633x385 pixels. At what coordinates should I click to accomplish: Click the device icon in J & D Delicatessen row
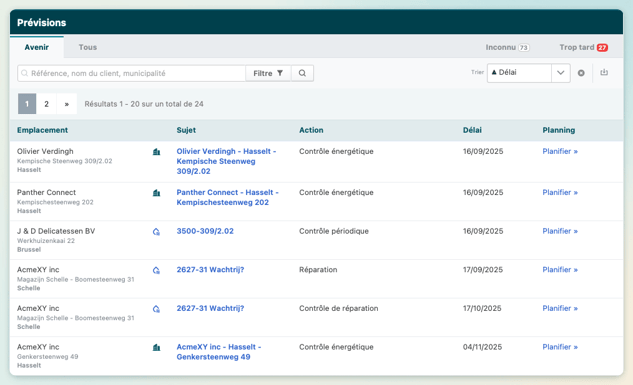(156, 232)
